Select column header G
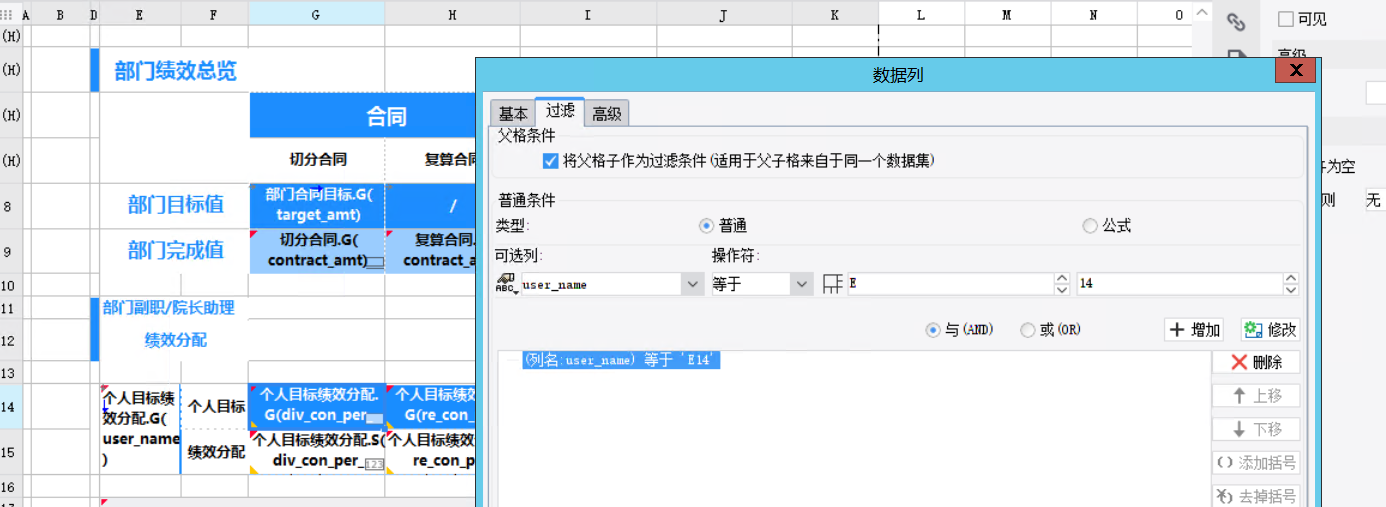Screen dimensions: 1386x507 coord(316,13)
